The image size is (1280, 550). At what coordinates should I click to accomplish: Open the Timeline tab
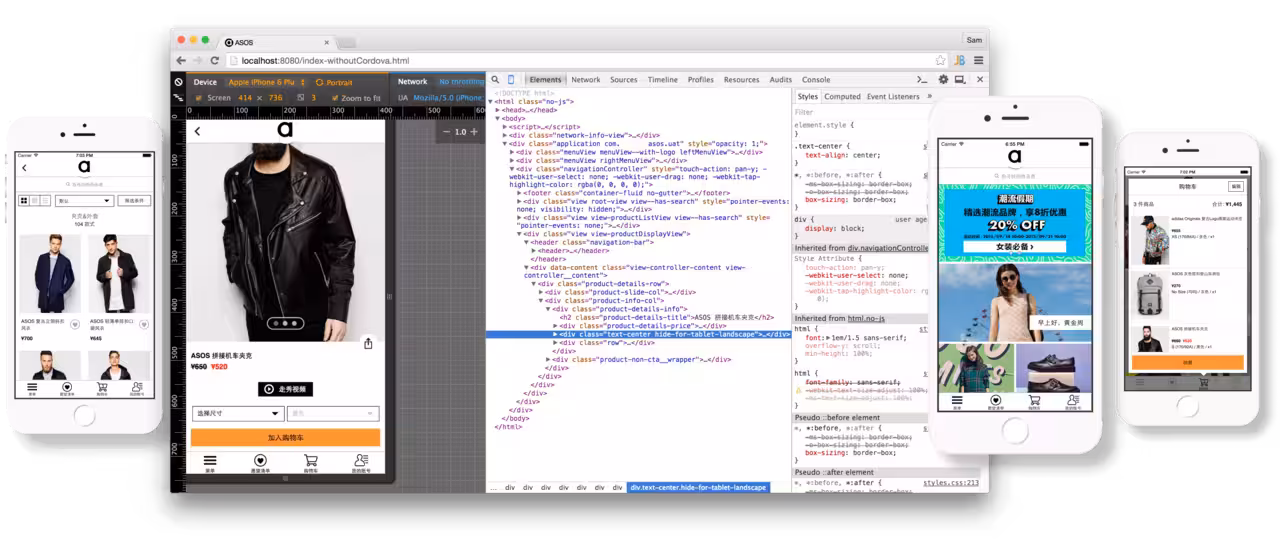pyautogui.click(x=663, y=80)
